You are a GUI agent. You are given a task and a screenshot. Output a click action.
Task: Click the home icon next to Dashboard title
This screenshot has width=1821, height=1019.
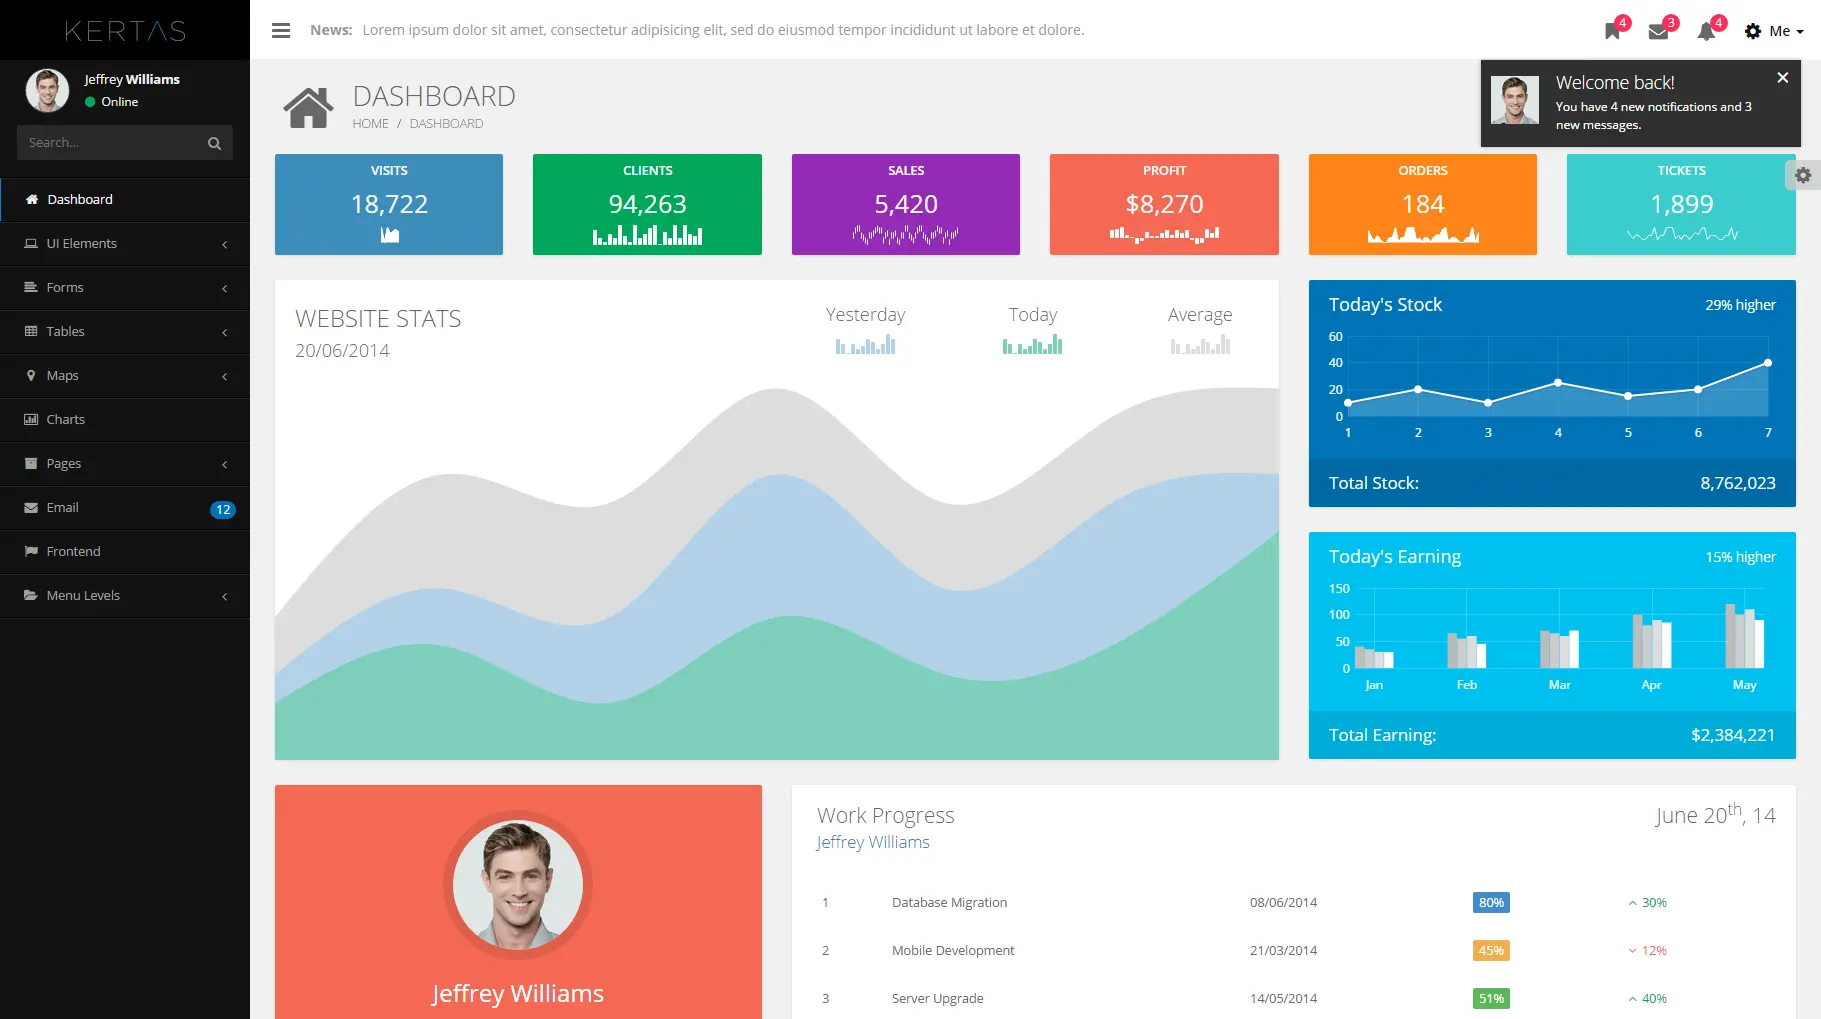pos(308,107)
